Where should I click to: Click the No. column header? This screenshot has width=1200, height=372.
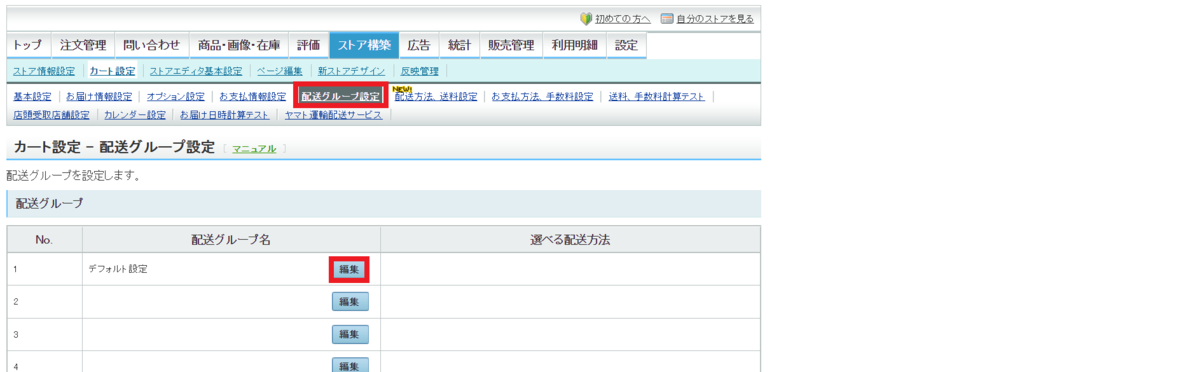[44, 239]
